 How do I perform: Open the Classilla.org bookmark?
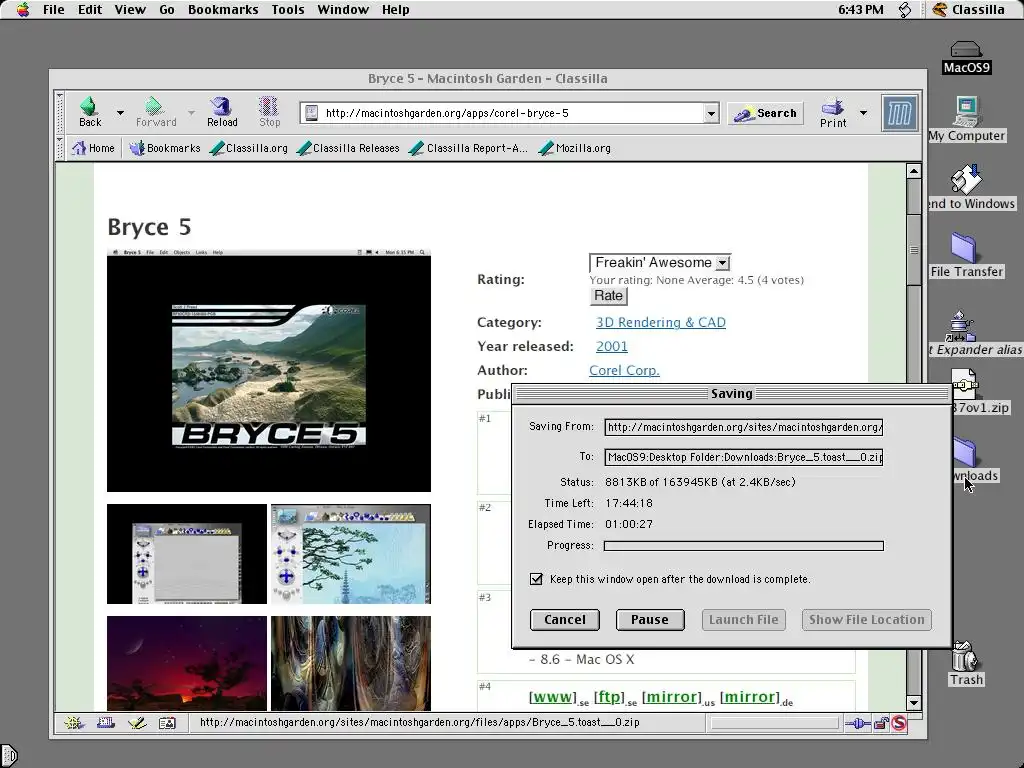point(249,148)
